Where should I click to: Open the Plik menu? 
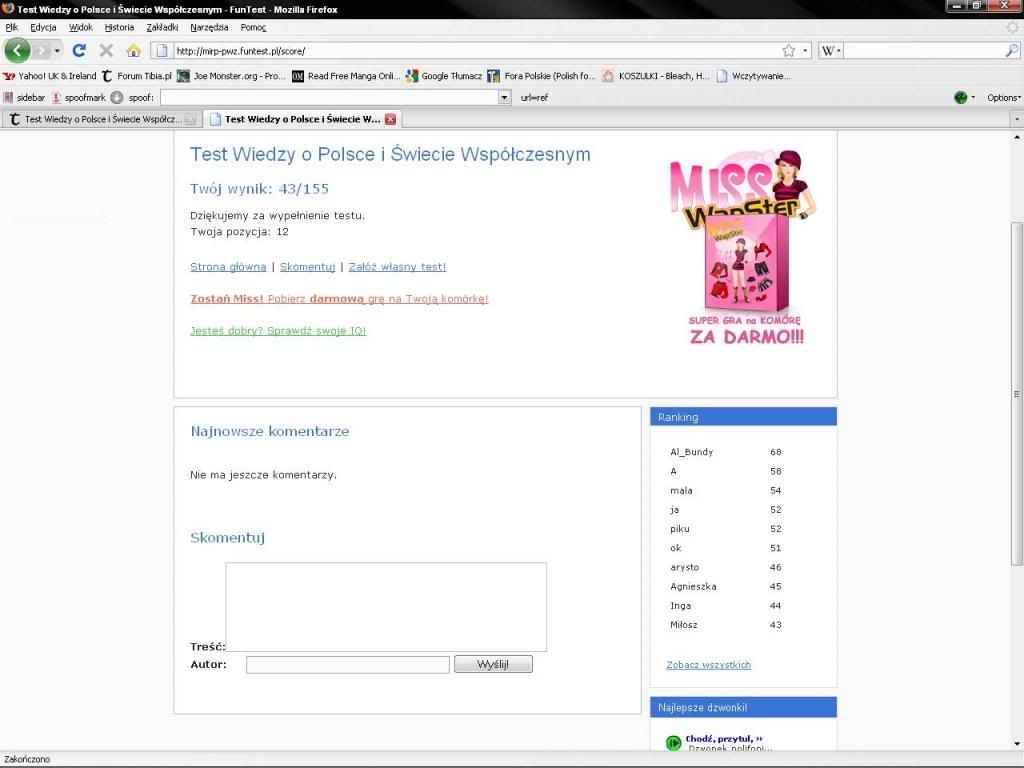[12, 27]
